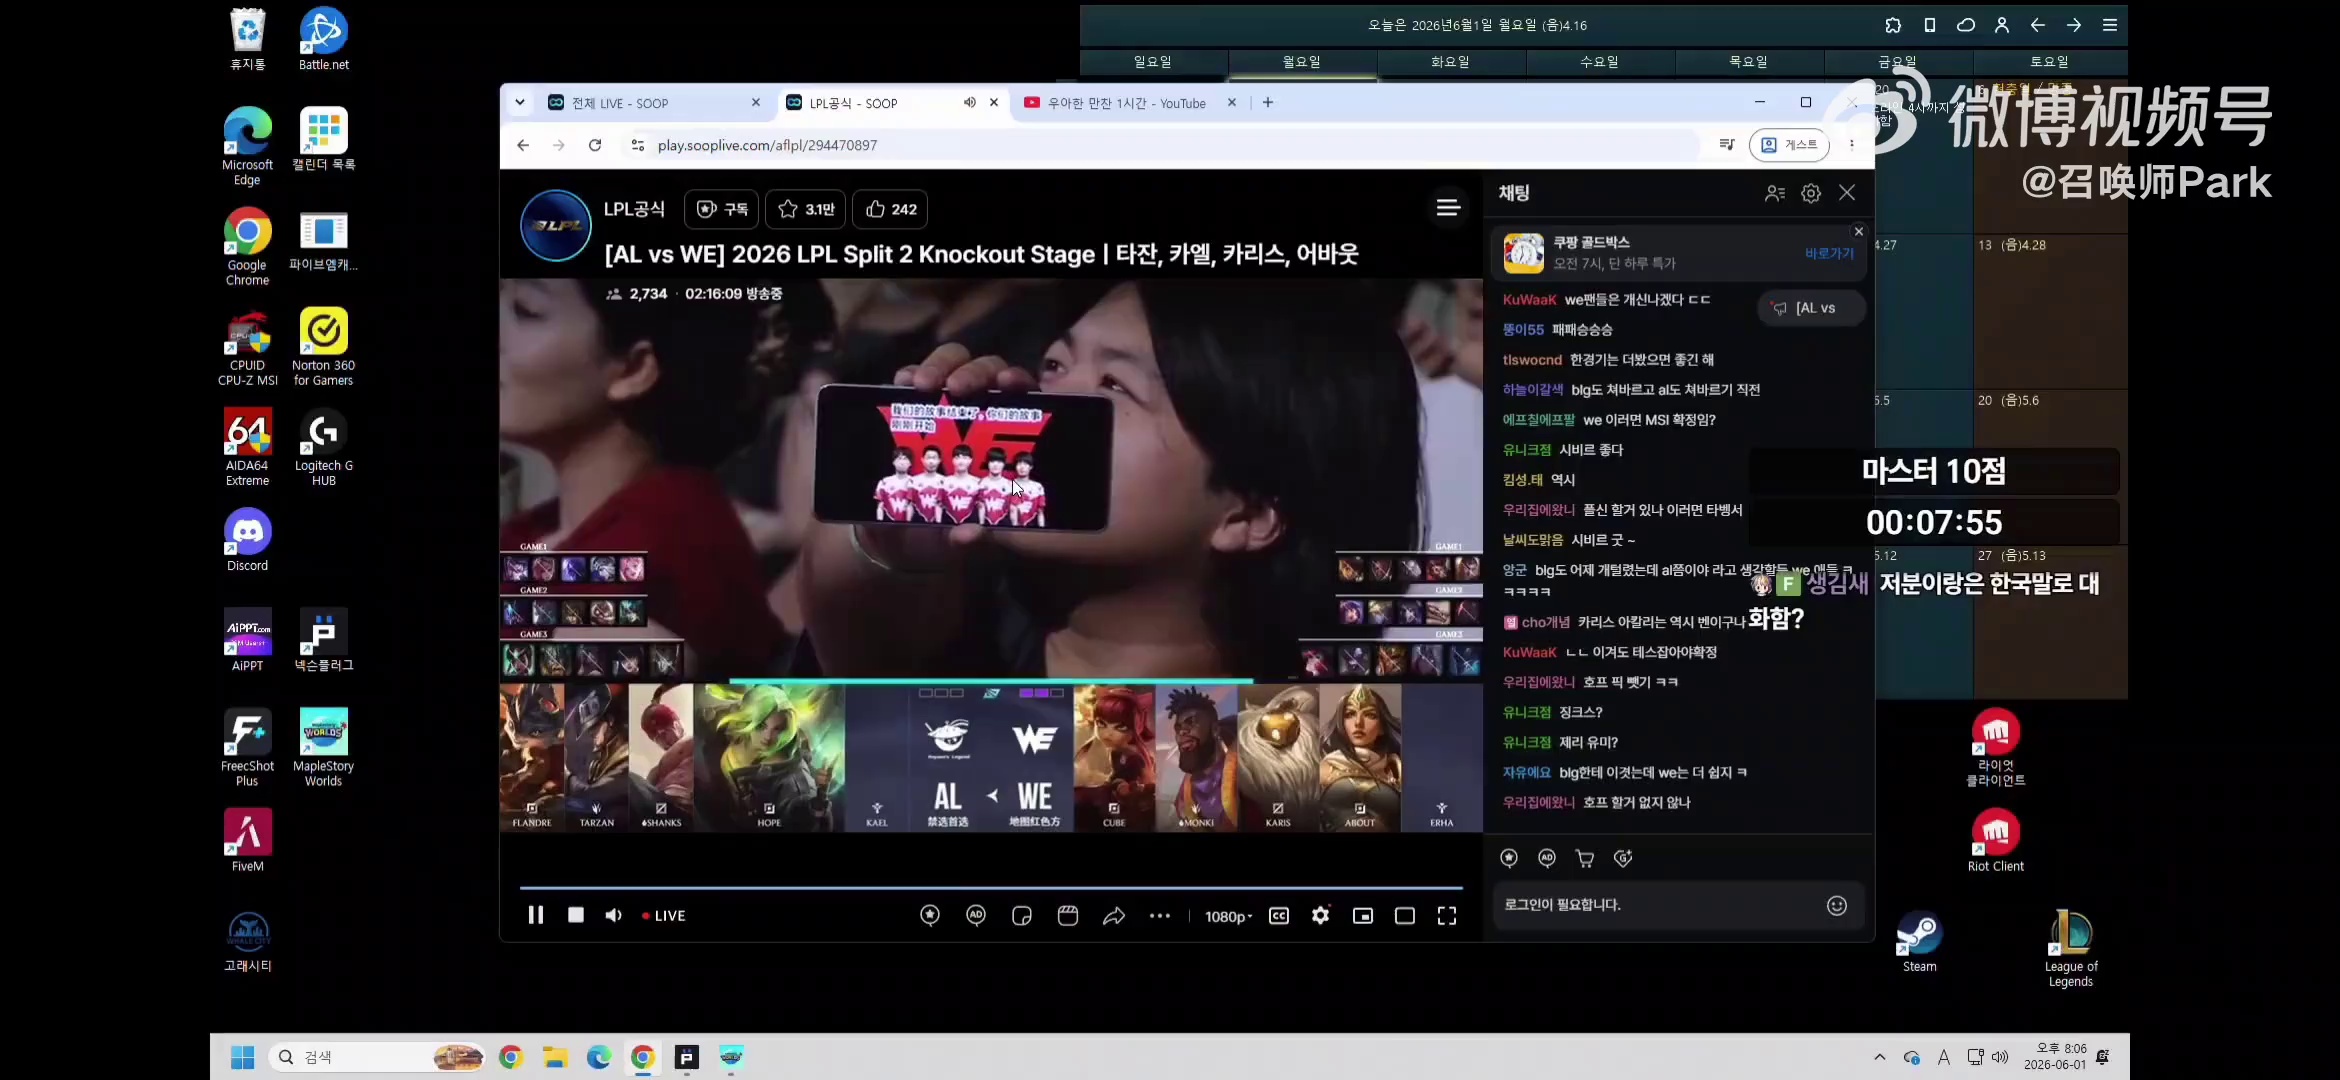Open more player options ellipsis
The width and height of the screenshot is (2340, 1080).
point(1160,916)
